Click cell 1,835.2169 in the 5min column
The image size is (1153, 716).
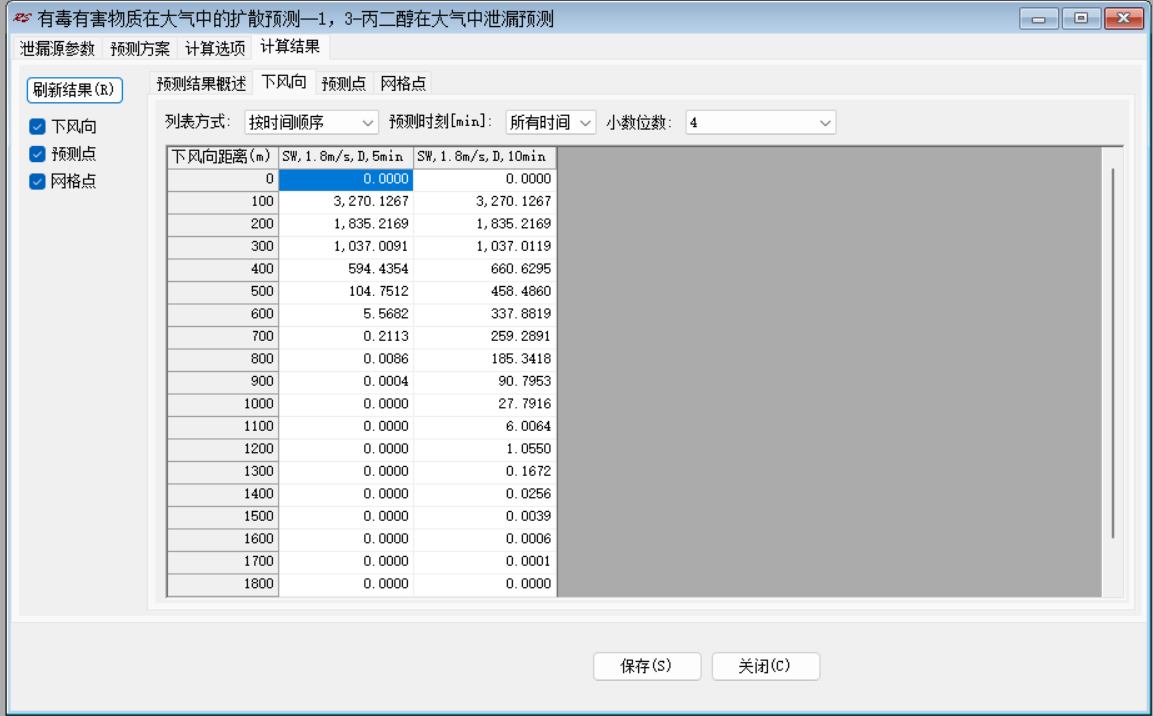346,224
